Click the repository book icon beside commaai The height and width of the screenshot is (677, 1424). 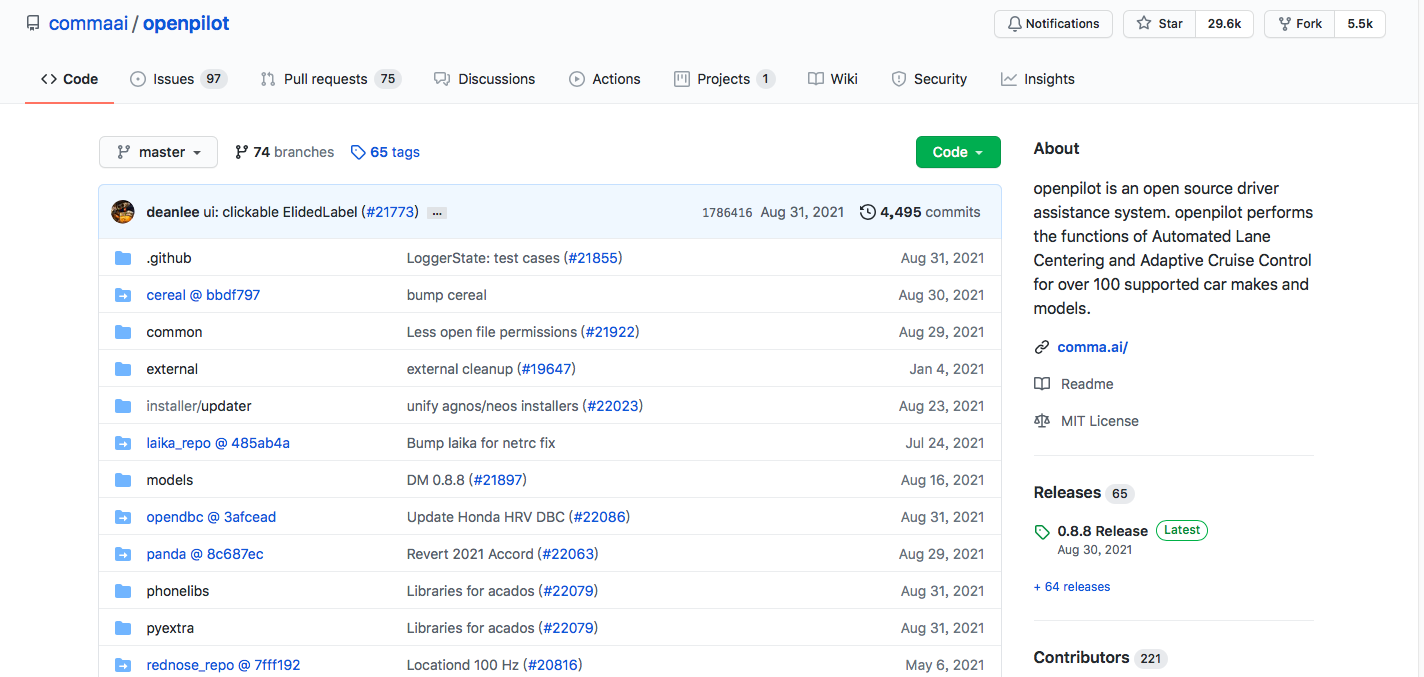coord(34,23)
